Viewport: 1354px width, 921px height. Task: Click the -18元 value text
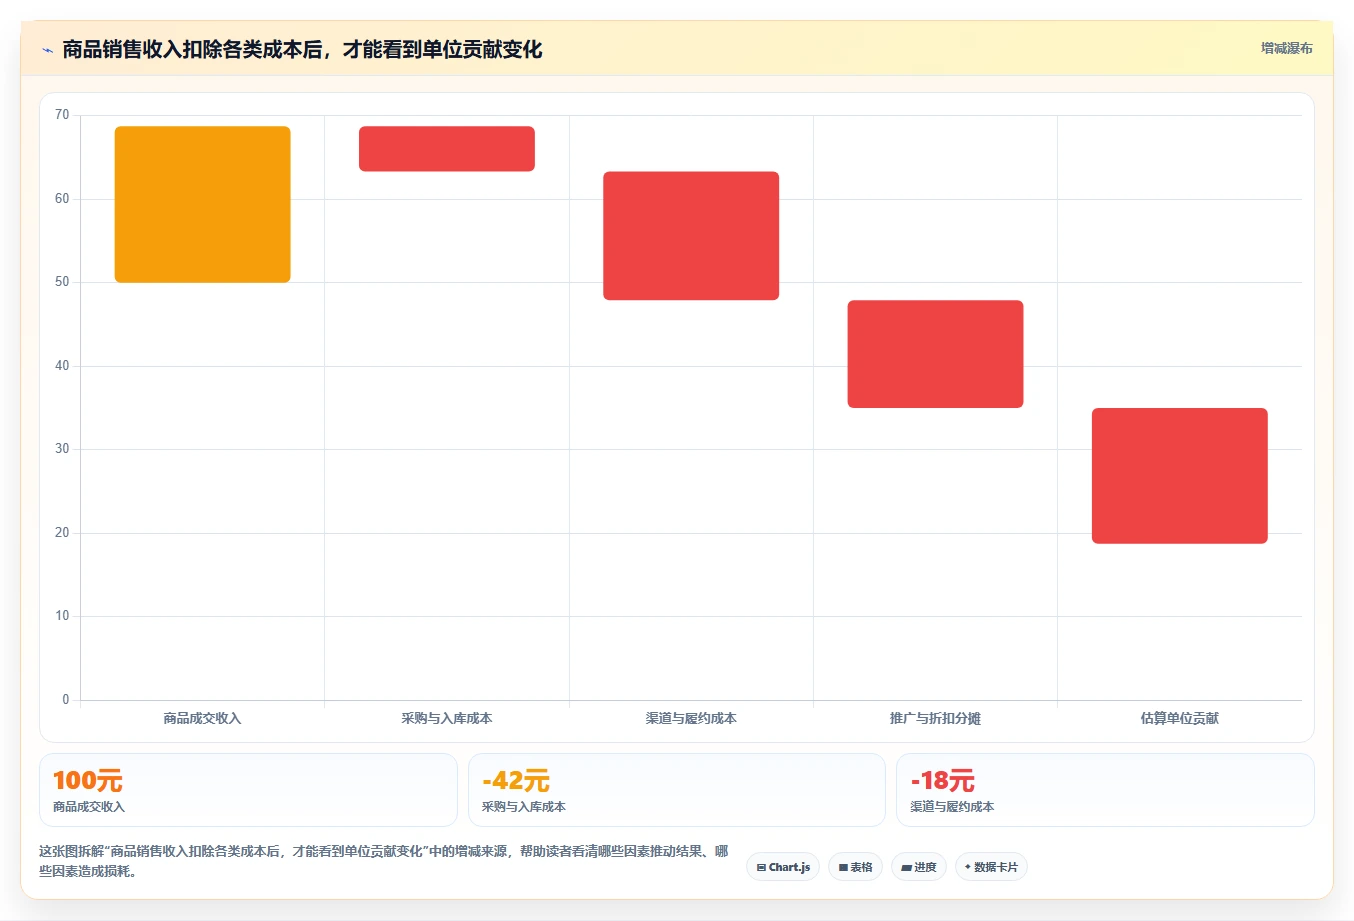point(943,780)
